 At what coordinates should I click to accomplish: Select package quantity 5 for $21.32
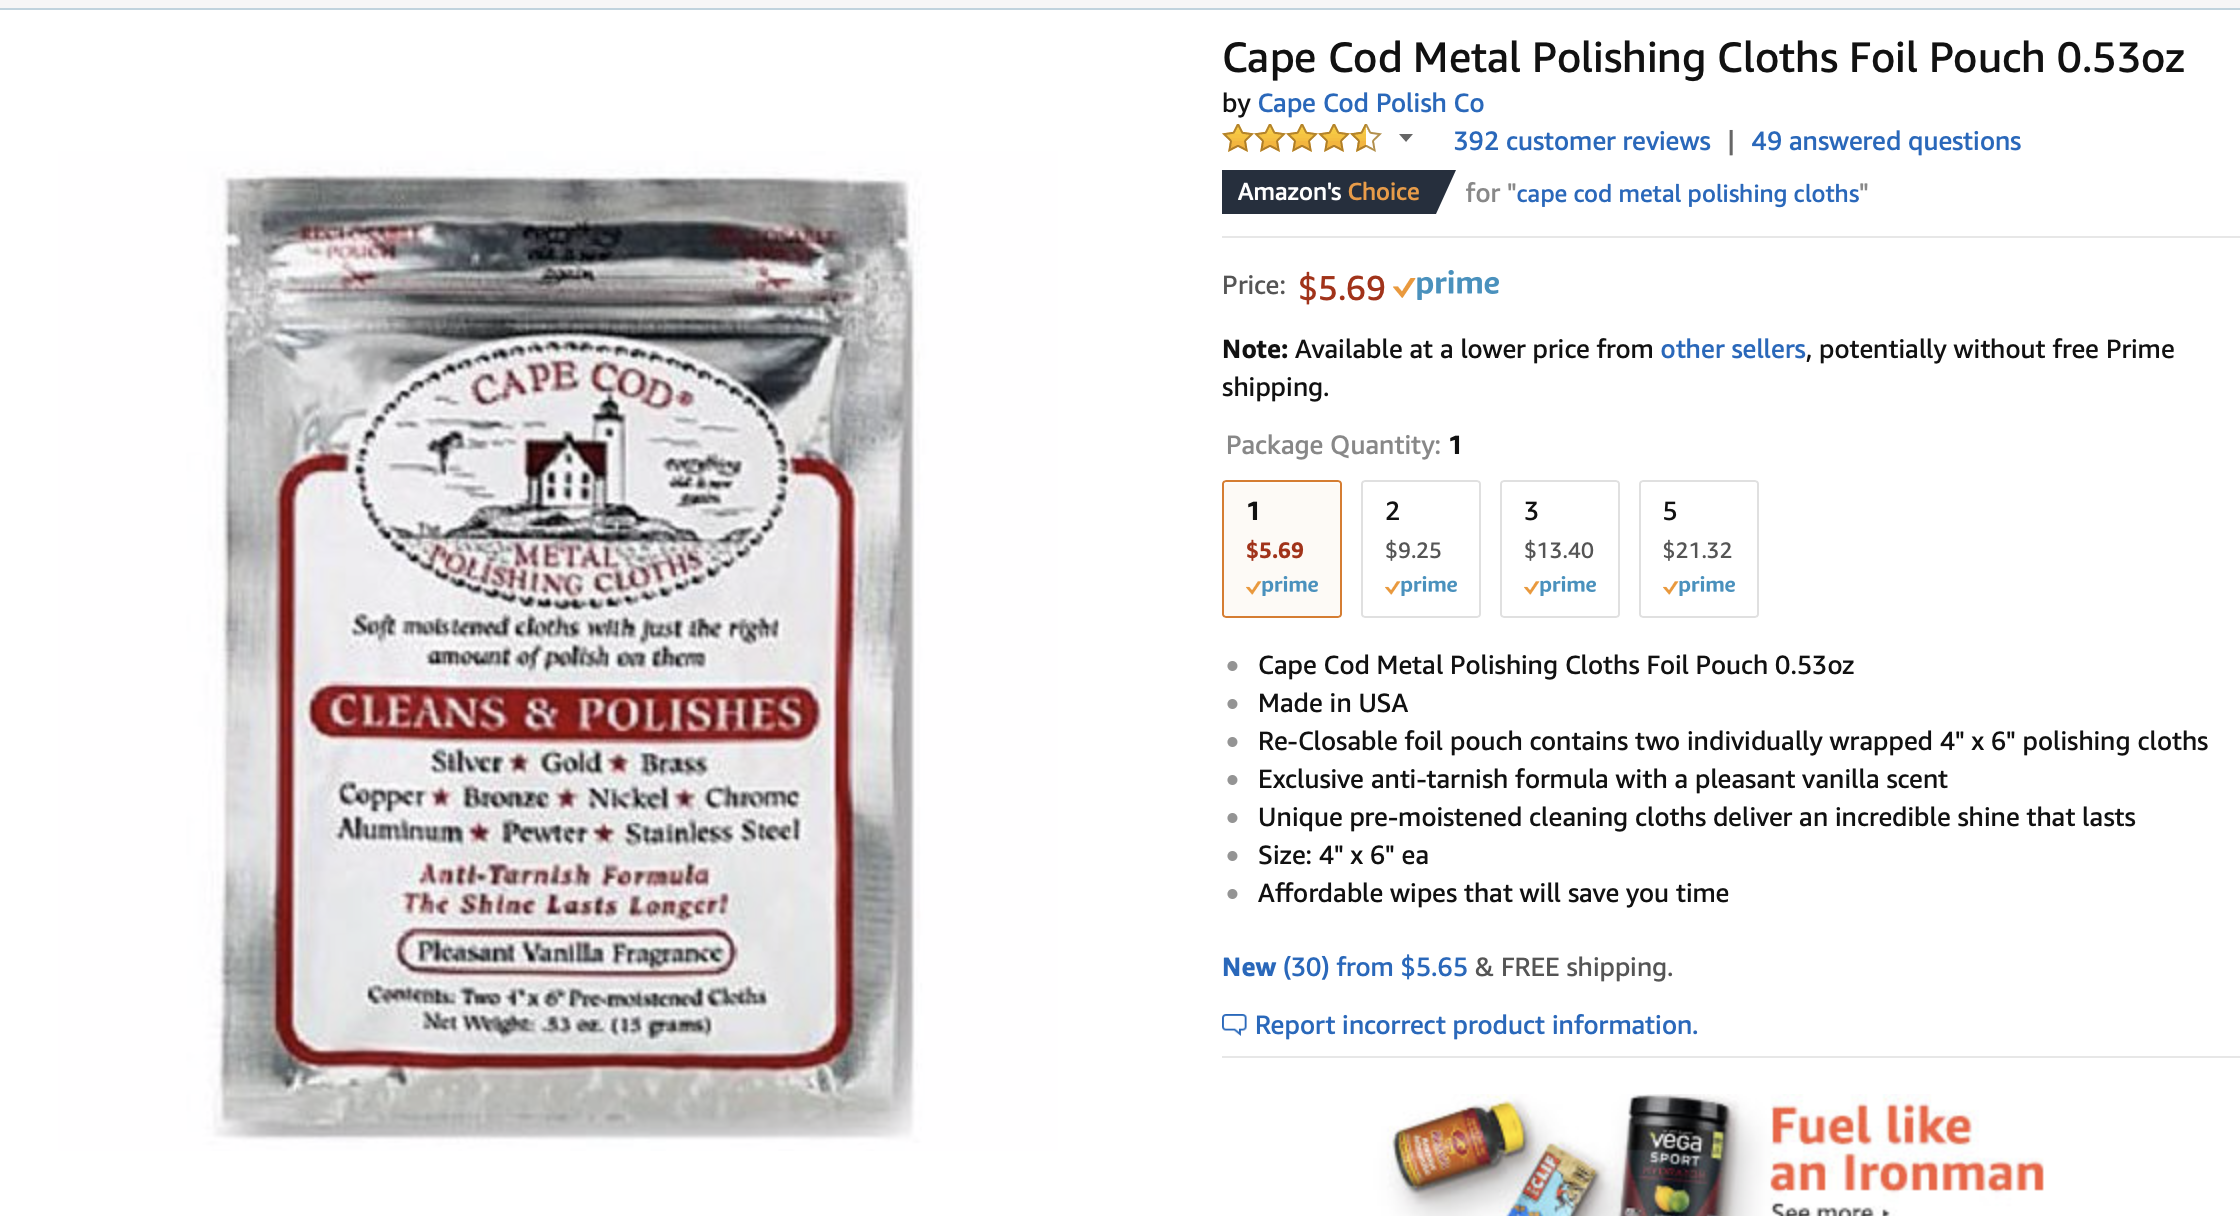pos(1699,549)
